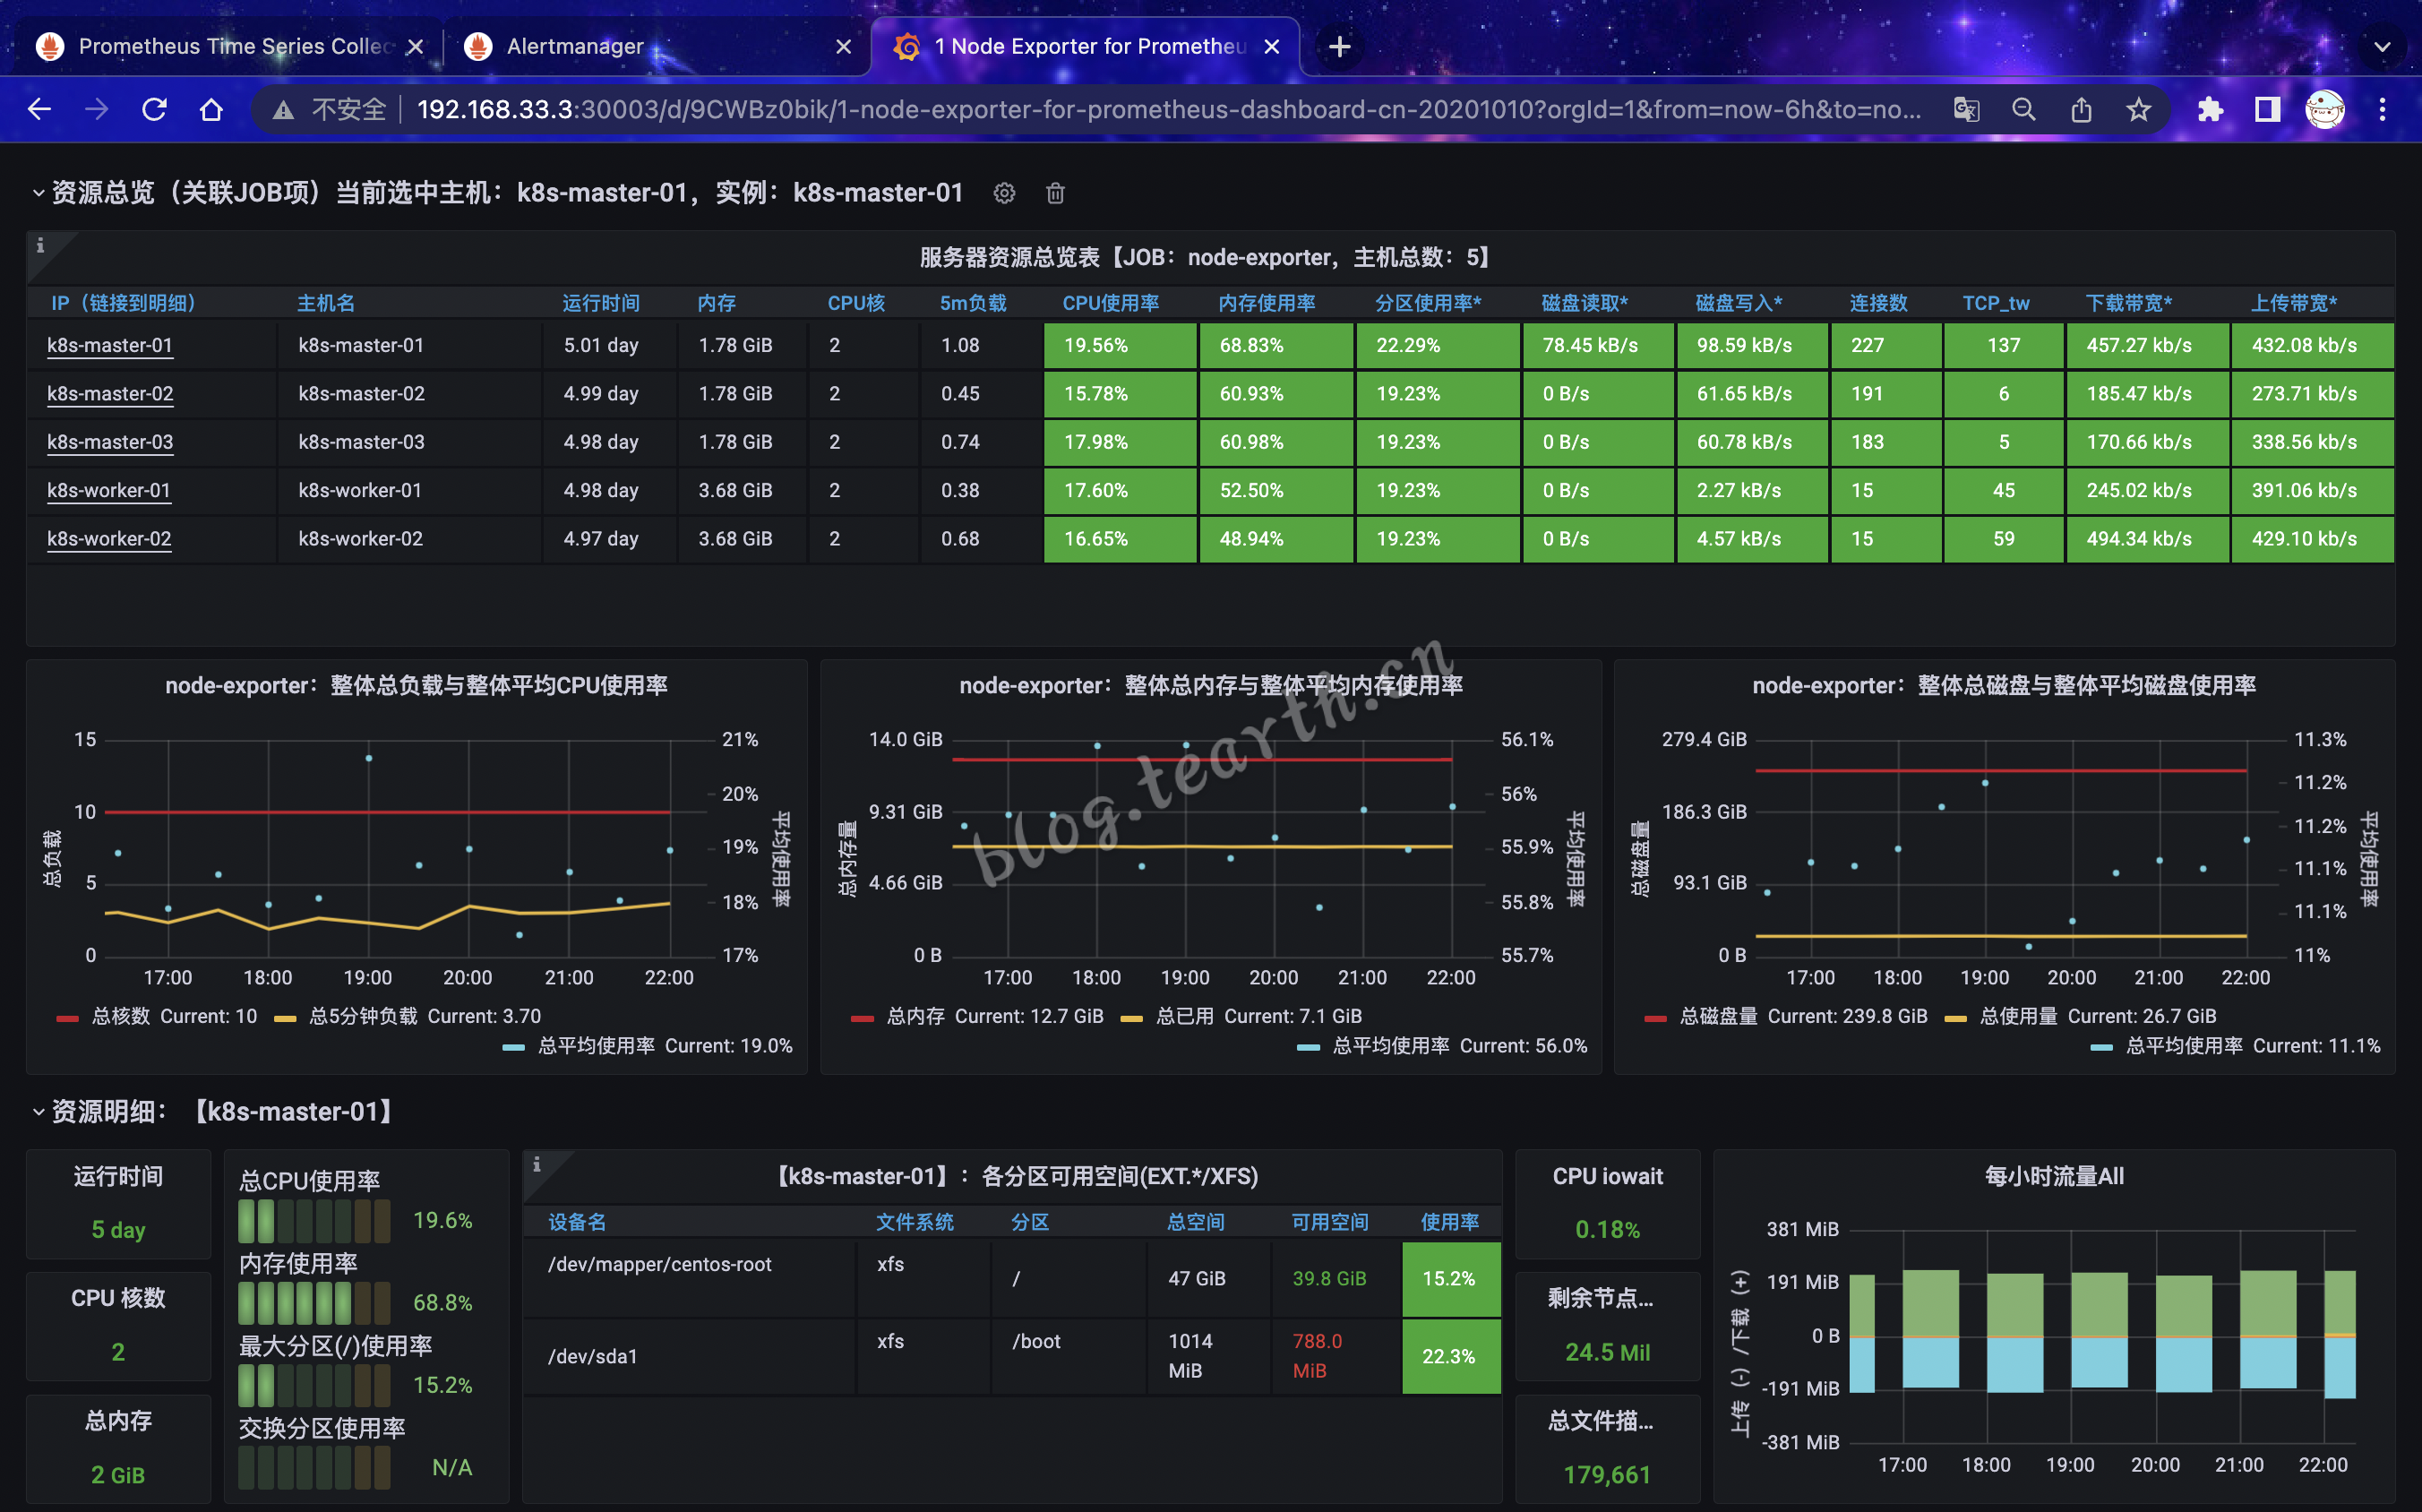The width and height of the screenshot is (2422, 1512).
Task: Go back with the browser back arrow
Action: [39, 109]
